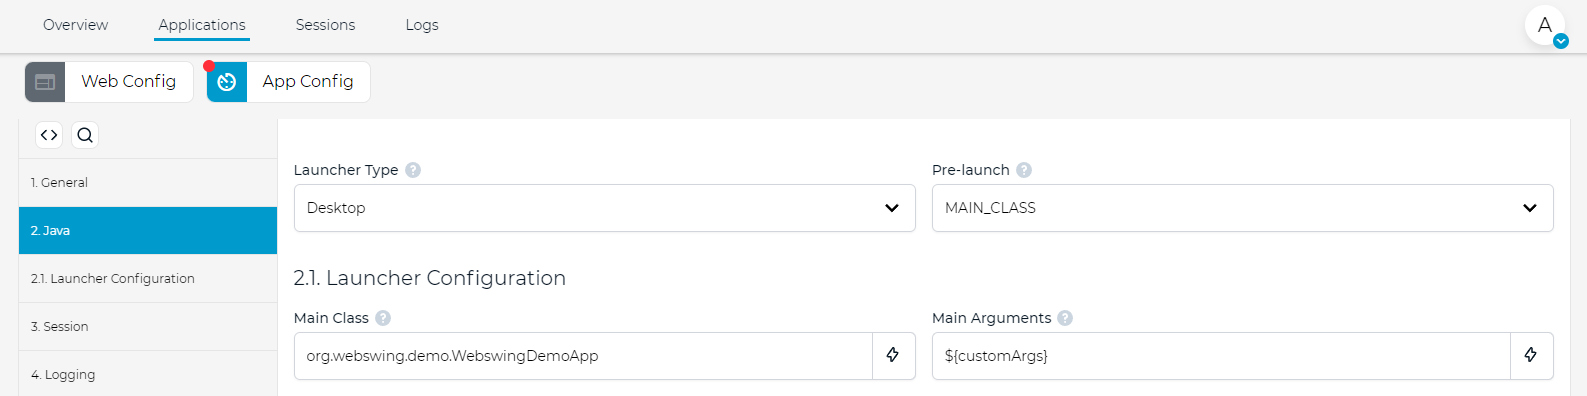The height and width of the screenshot is (396, 1587).
Task: Open the Logs tab
Action: (x=422, y=25)
